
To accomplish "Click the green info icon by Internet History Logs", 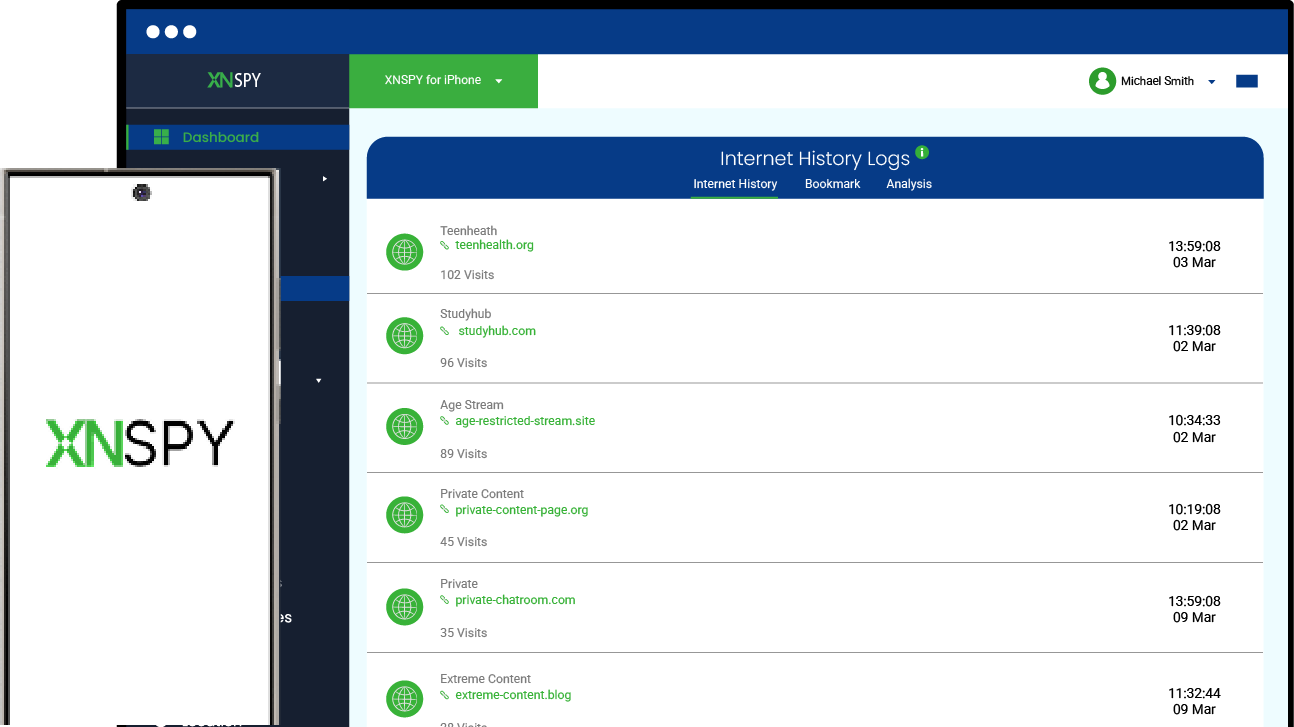I will click(x=922, y=153).
